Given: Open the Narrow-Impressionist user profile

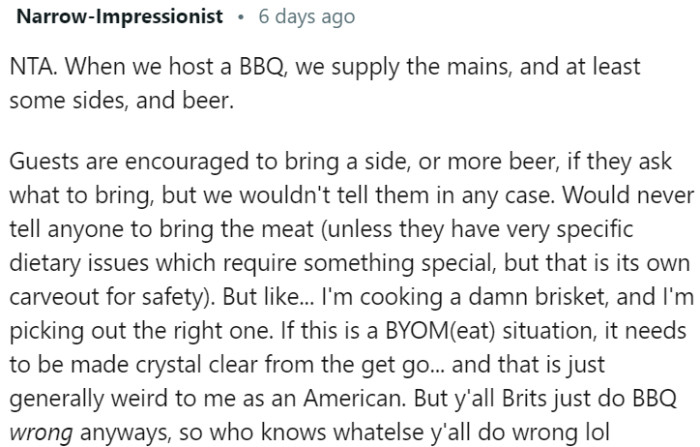Looking at the screenshot, I should pos(120,17).
